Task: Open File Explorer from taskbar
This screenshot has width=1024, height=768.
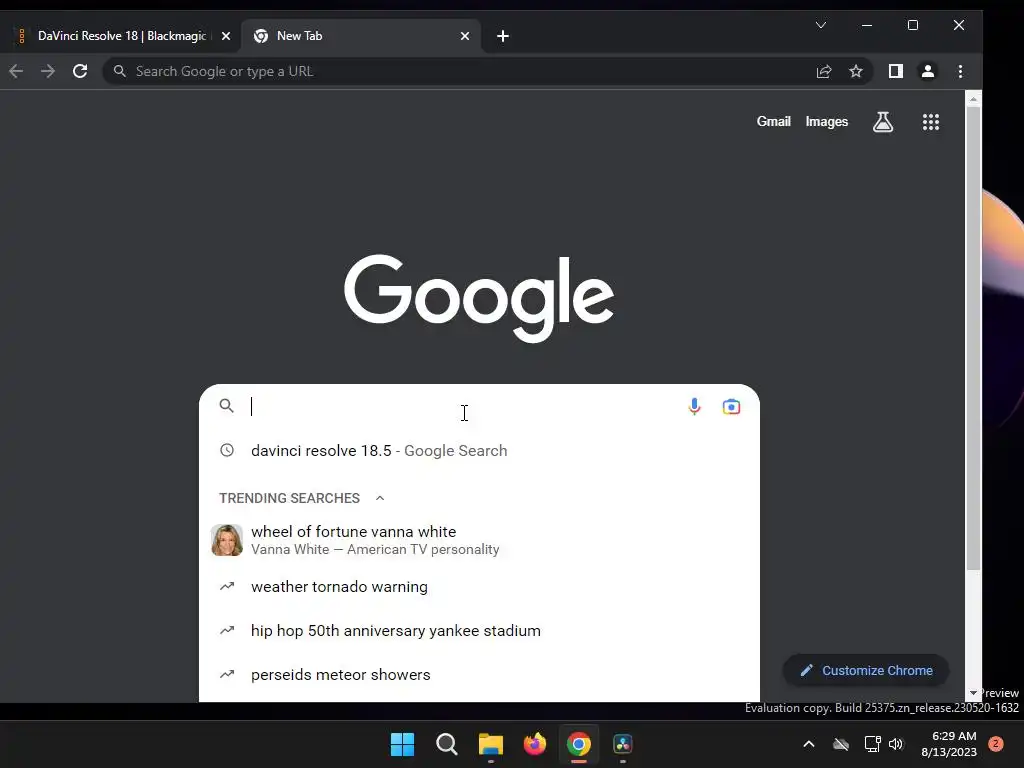Action: click(x=490, y=744)
